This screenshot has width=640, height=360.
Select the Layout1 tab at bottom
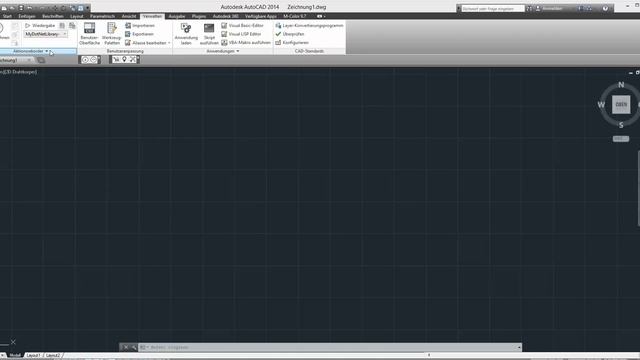coord(33,356)
